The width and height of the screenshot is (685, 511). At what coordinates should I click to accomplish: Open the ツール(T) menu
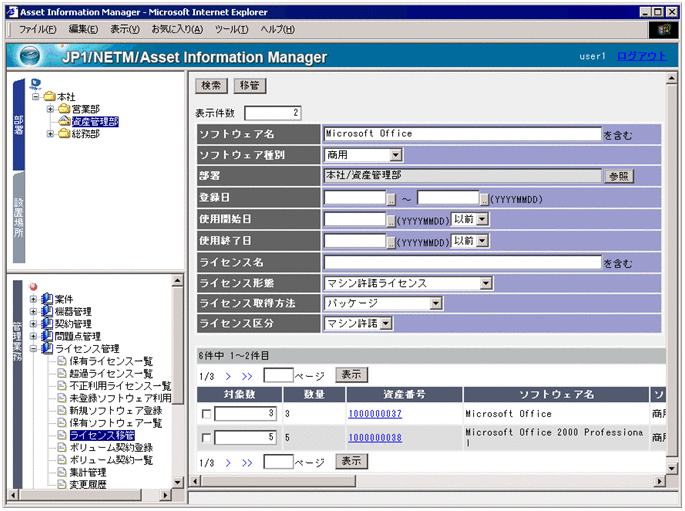(232, 29)
